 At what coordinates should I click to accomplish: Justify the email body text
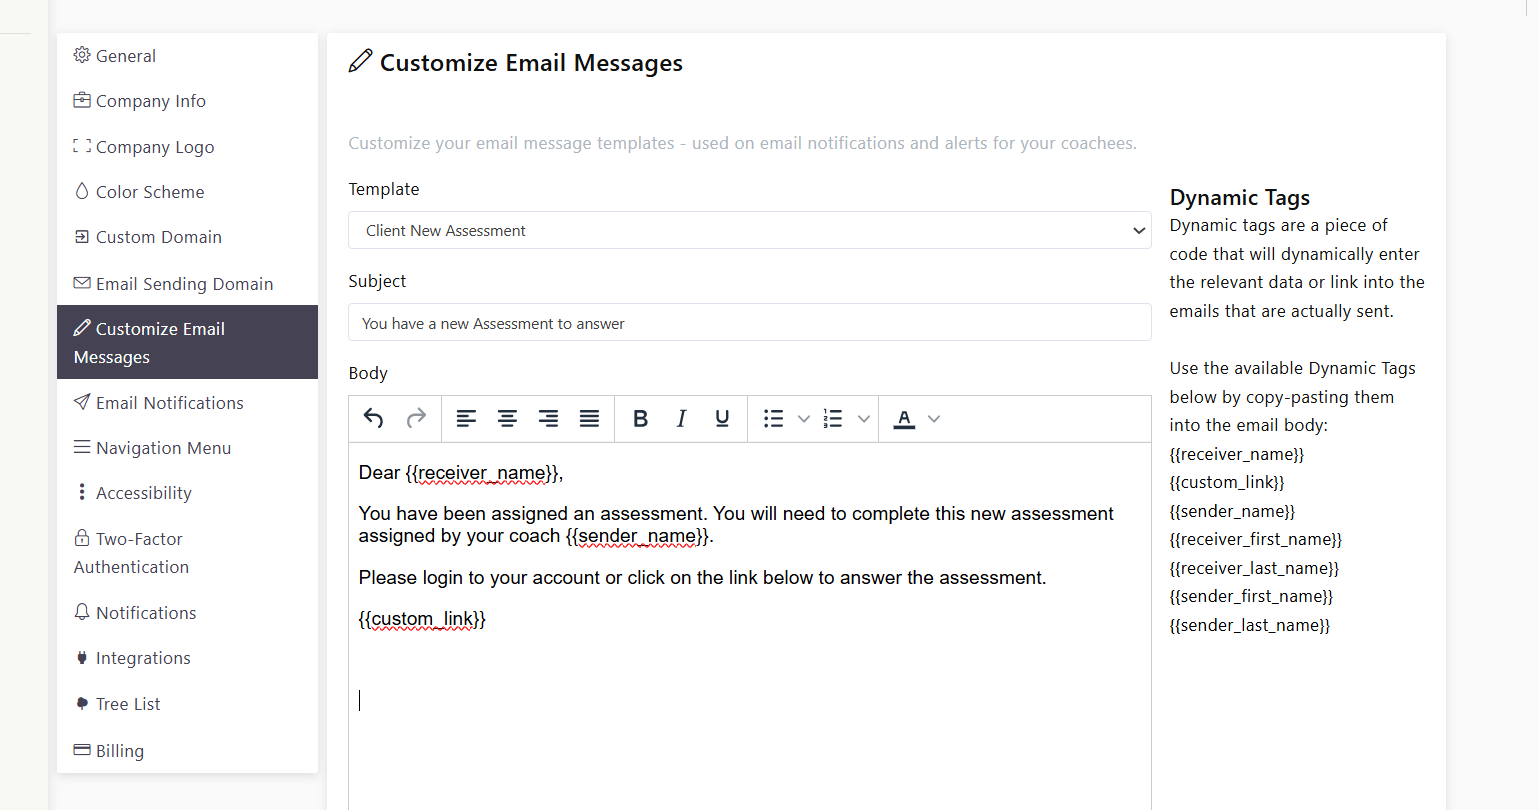pos(589,419)
